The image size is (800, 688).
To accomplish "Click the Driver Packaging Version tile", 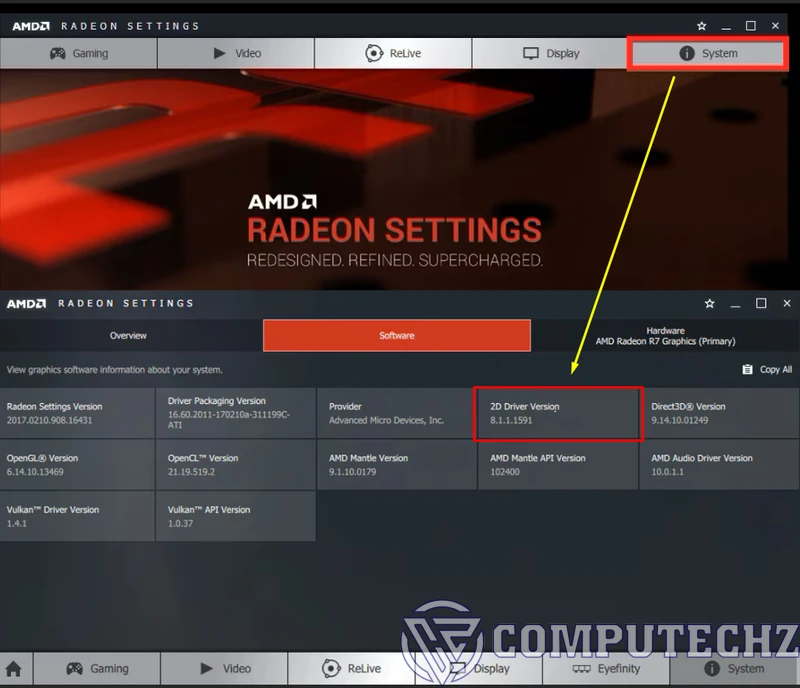I will point(236,413).
